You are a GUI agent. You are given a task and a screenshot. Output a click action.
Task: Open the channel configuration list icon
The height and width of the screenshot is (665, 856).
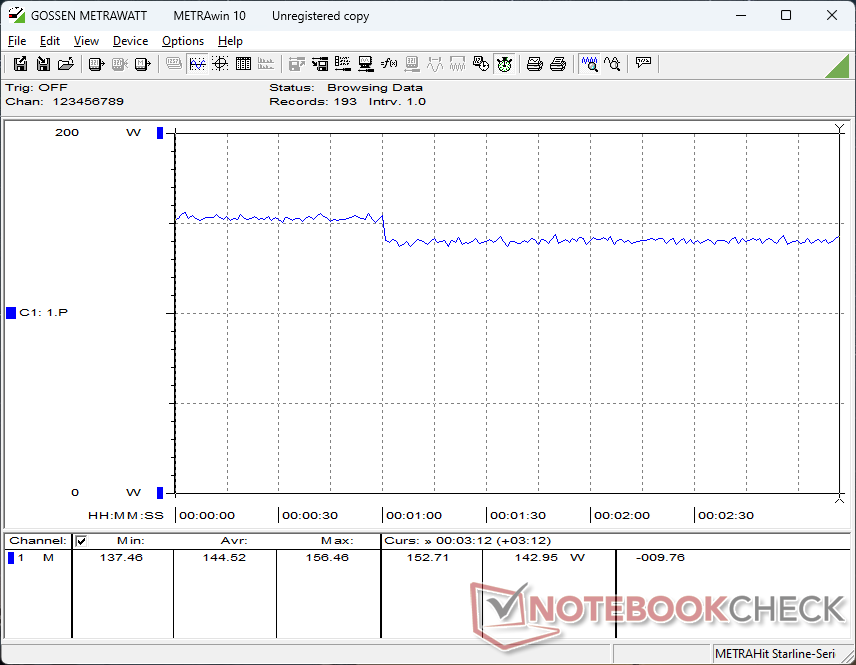click(343, 64)
